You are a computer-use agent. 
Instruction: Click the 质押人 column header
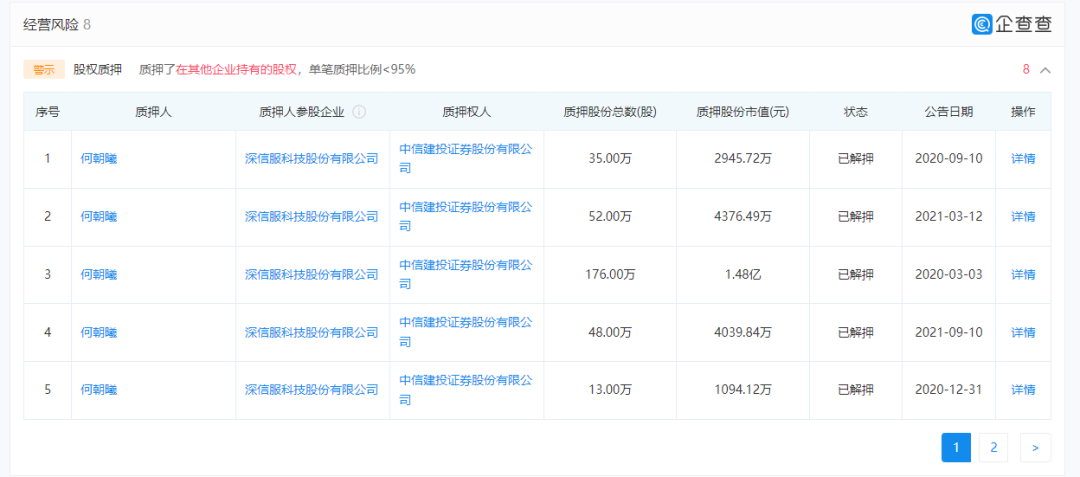pyautogui.click(x=154, y=112)
